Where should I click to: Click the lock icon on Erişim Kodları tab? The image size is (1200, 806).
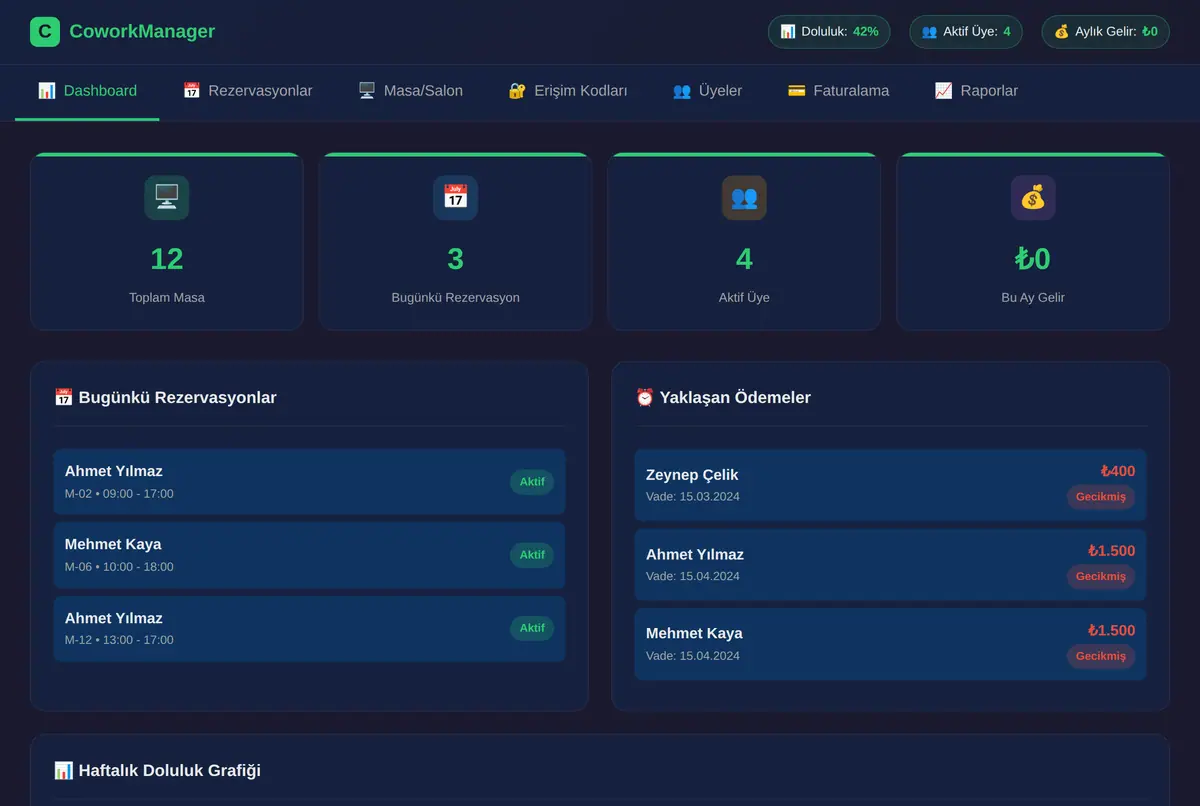(517, 91)
